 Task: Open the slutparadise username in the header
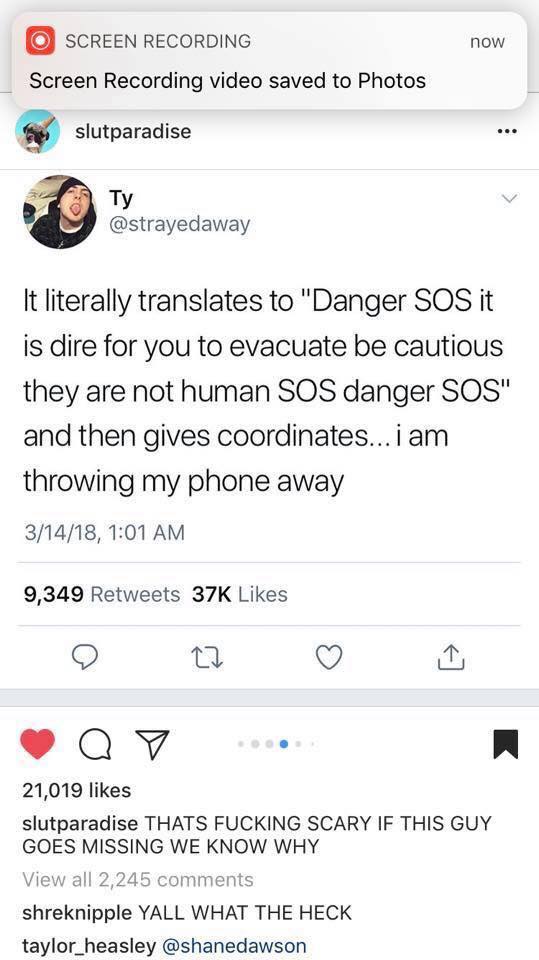133,131
